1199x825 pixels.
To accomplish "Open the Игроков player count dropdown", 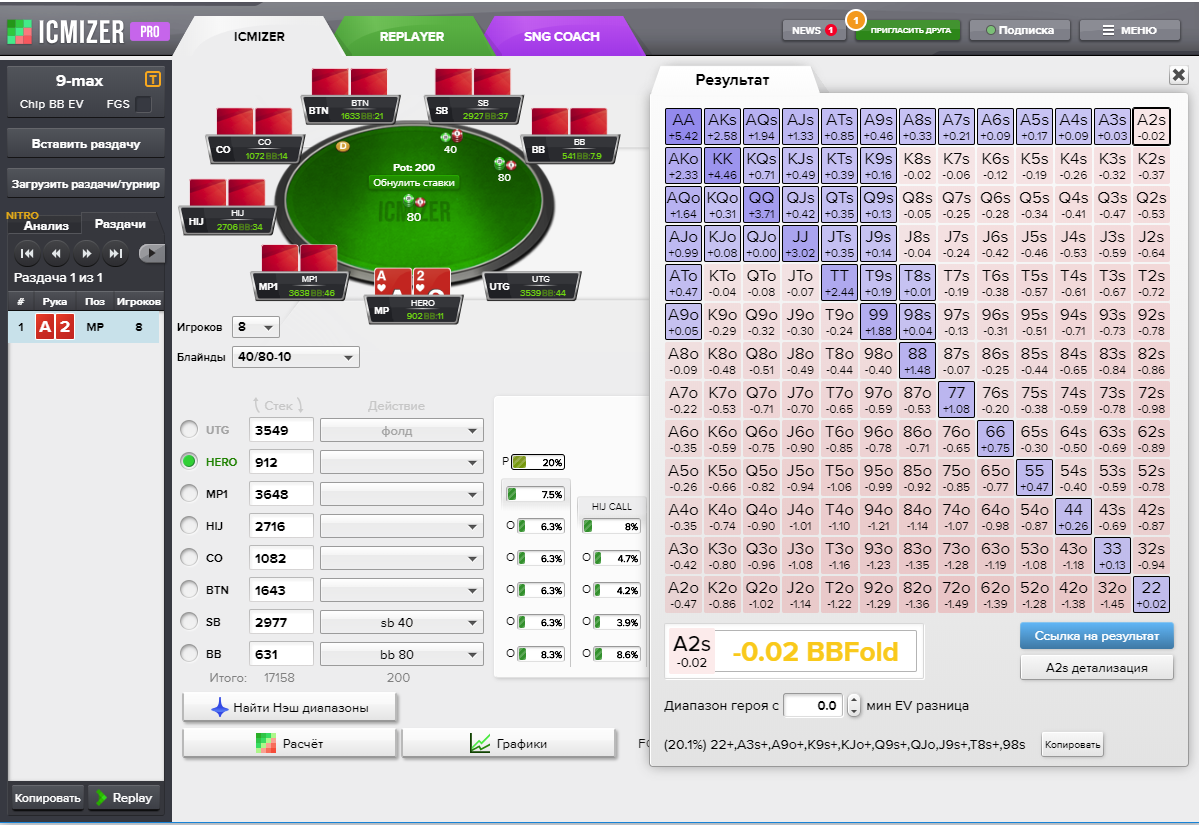I will coord(256,327).
